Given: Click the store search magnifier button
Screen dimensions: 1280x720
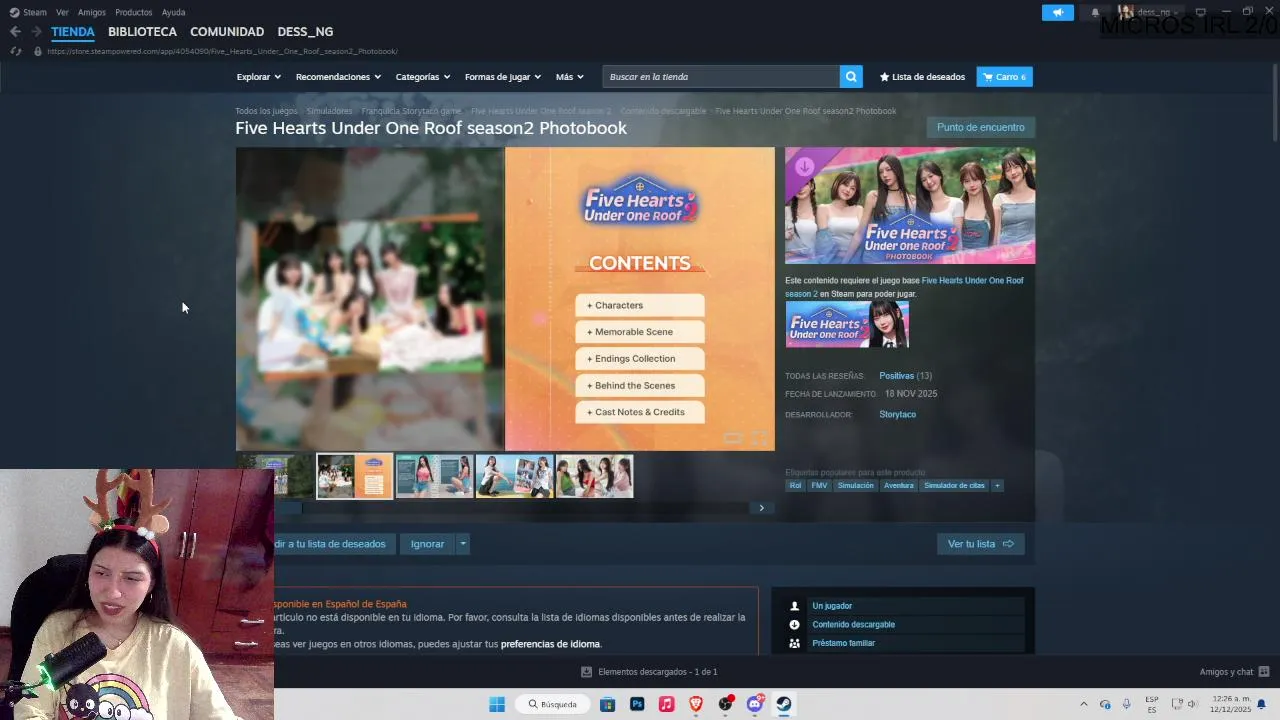Looking at the screenshot, I should 851,77.
